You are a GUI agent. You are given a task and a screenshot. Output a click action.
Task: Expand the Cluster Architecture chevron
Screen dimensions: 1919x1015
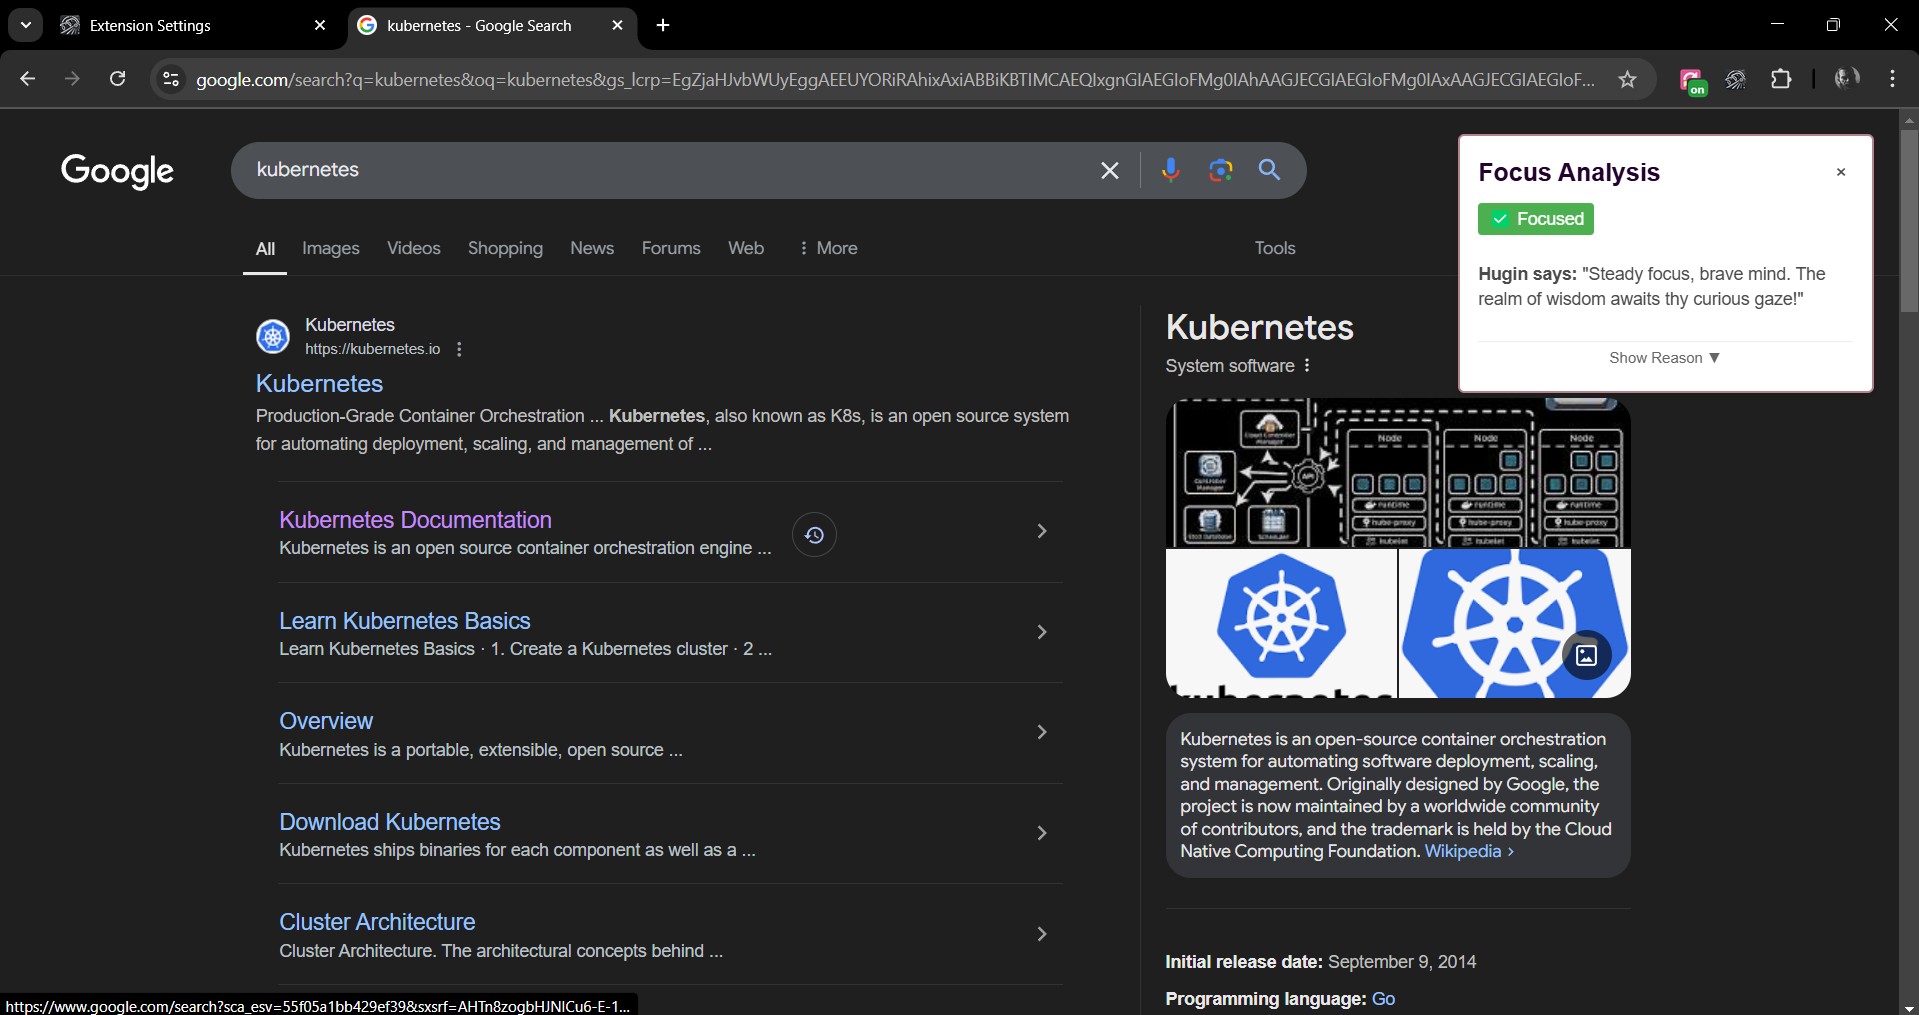[x=1042, y=934]
